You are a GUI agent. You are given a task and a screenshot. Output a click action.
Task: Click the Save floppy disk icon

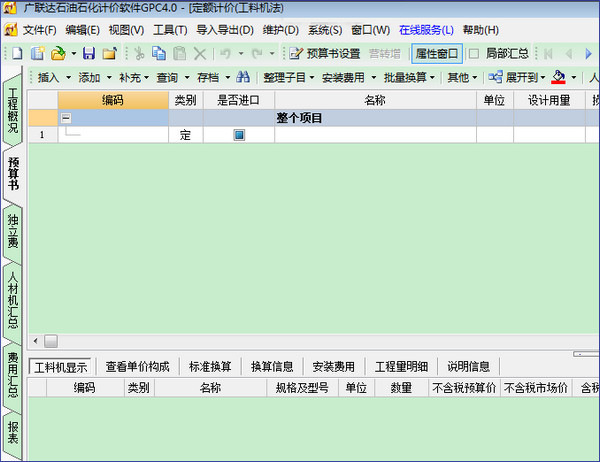pyautogui.click(x=89, y=54)
